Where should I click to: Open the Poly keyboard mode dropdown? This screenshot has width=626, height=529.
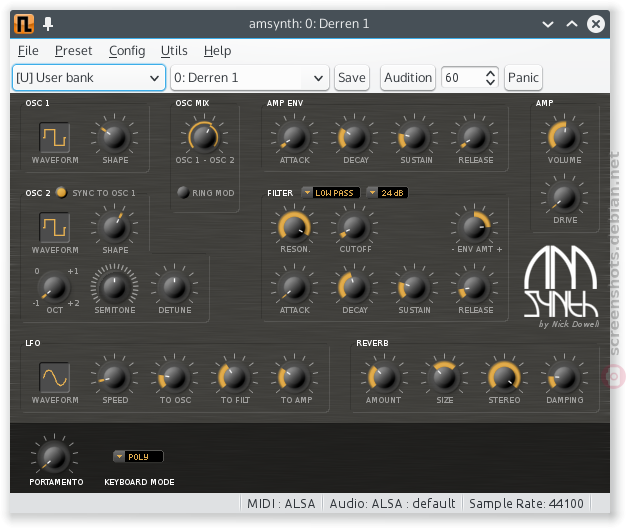click(138, 456)
